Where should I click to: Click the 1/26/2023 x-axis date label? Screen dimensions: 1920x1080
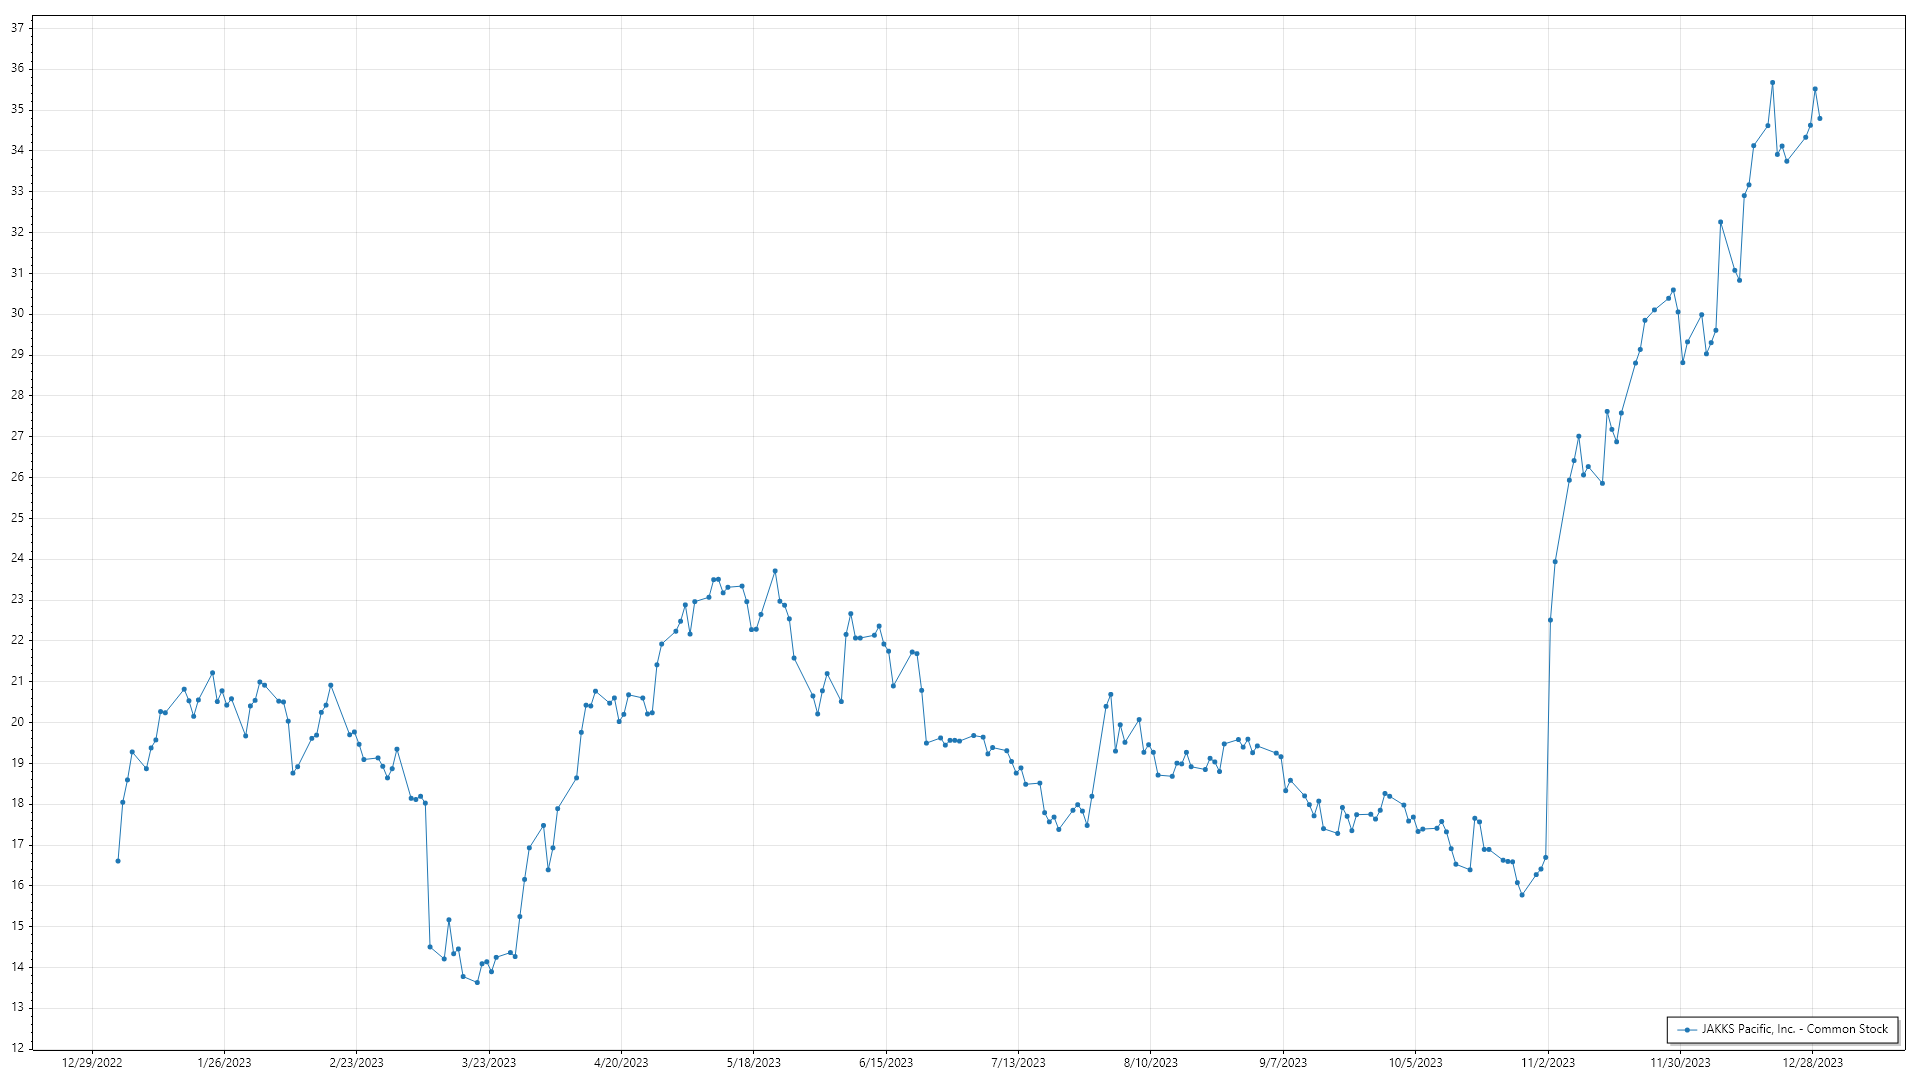pyautogui.click(x=224, y=1063)
